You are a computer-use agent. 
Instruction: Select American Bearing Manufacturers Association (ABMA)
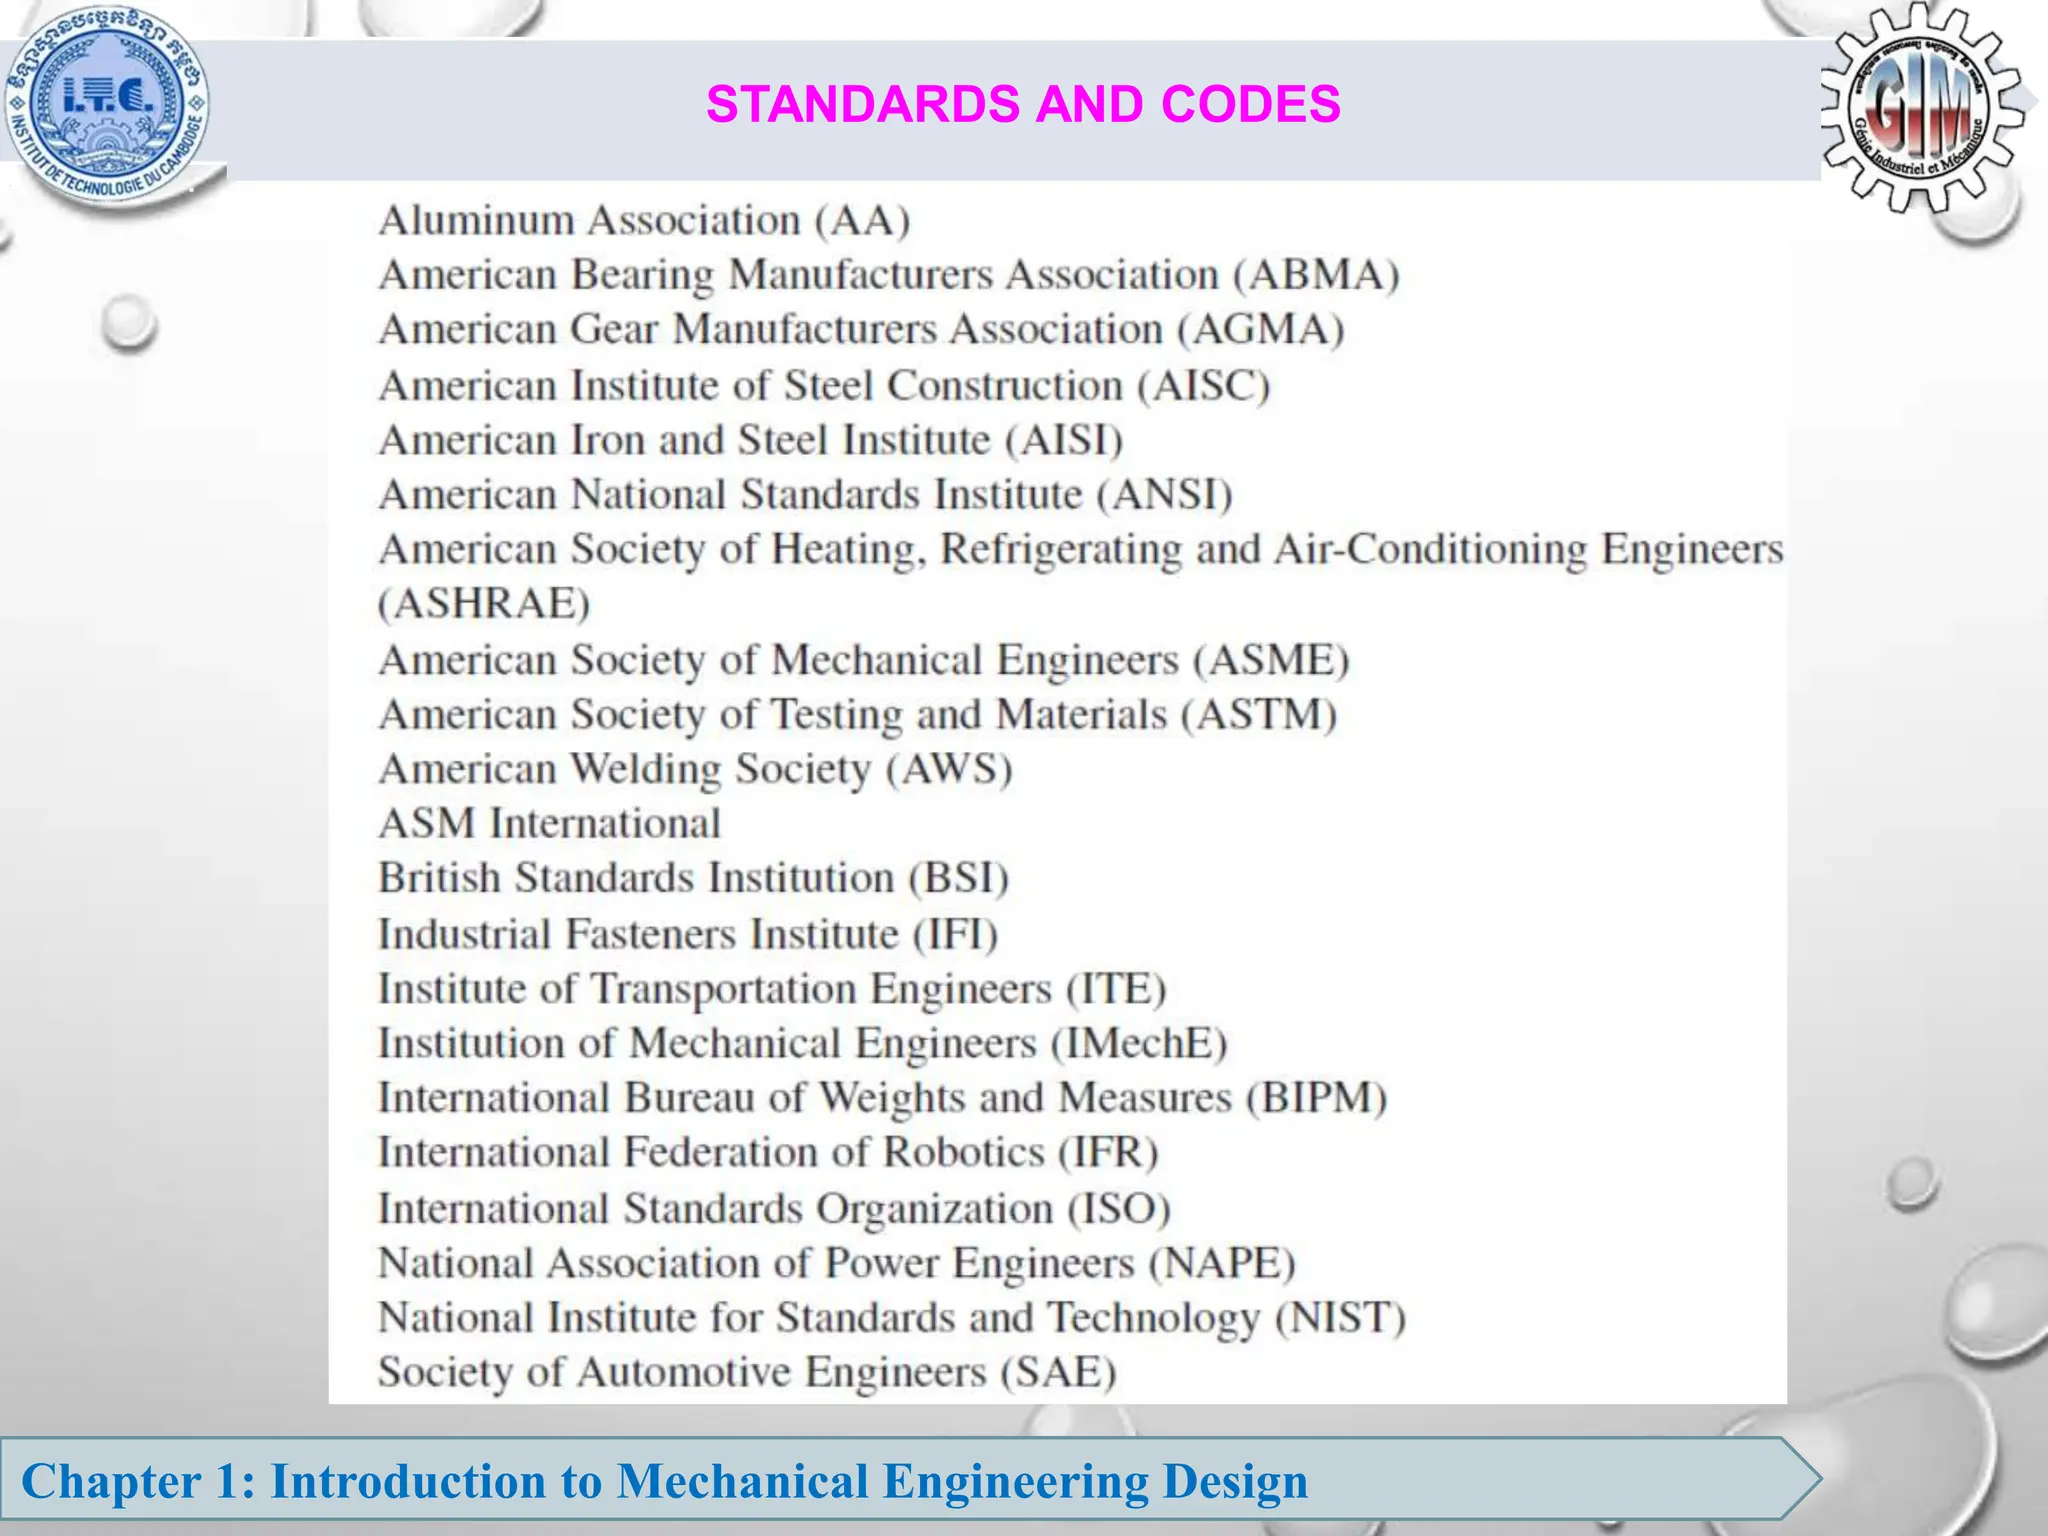click(889, 276)
